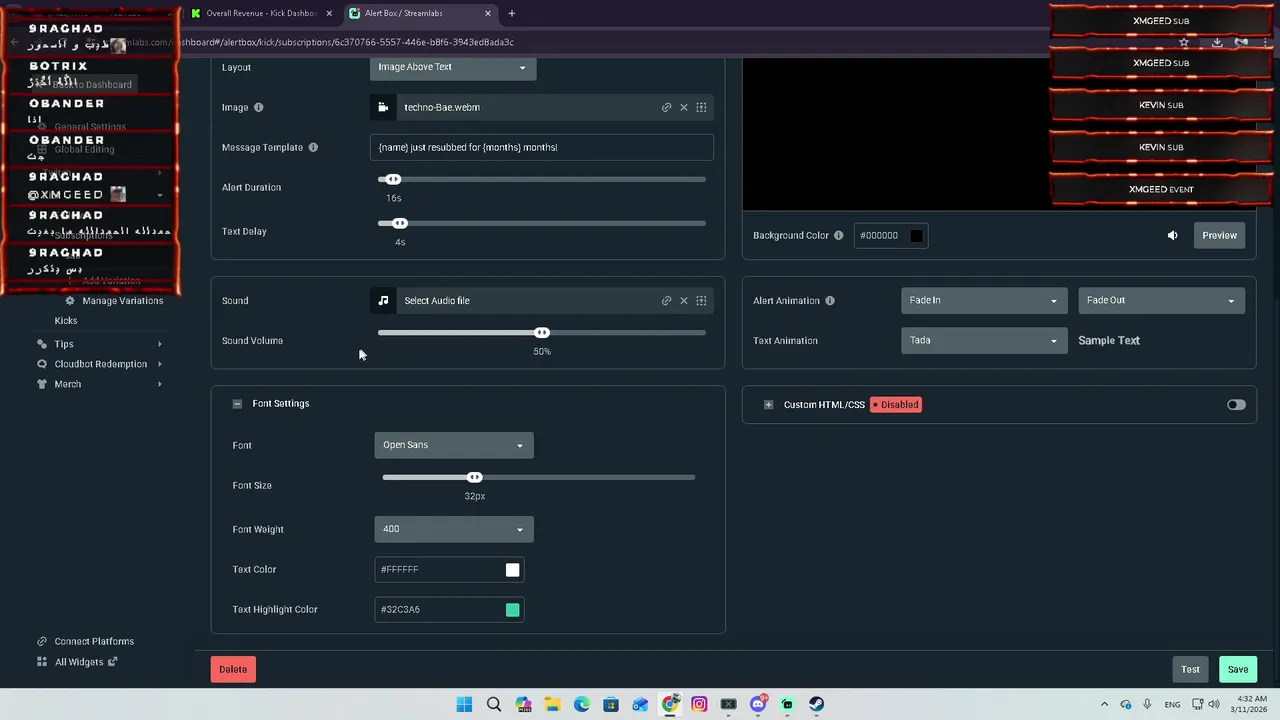
Task: Click the link icon in Image row
Action: tap(666, 107)
